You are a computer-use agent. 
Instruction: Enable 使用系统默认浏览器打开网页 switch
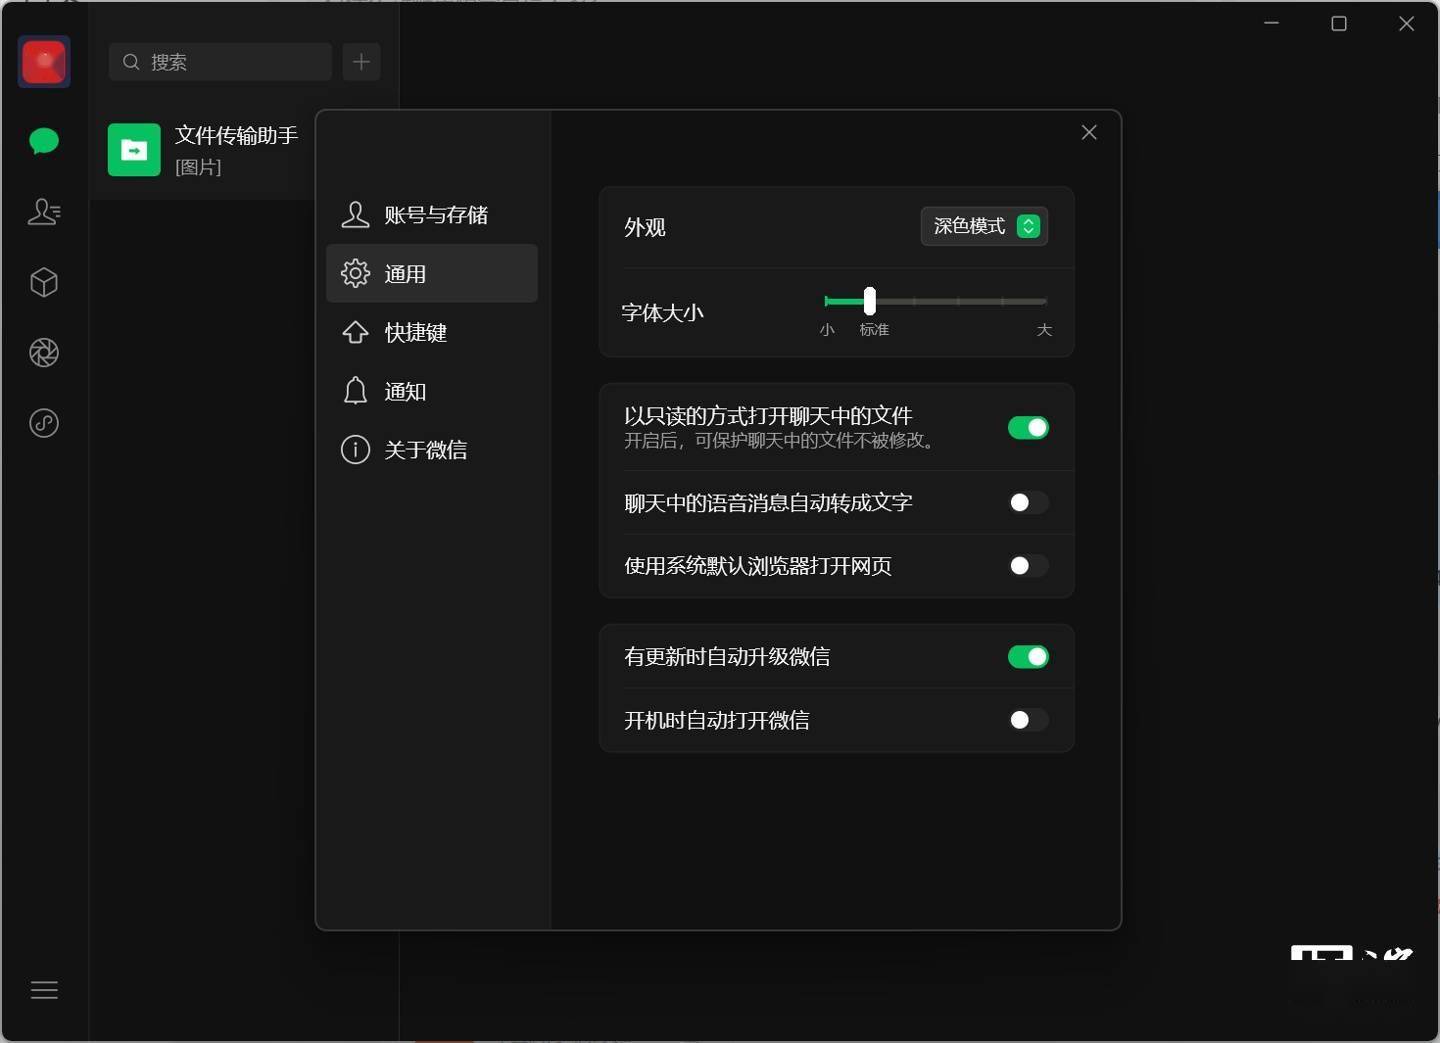pos(1028,566)
